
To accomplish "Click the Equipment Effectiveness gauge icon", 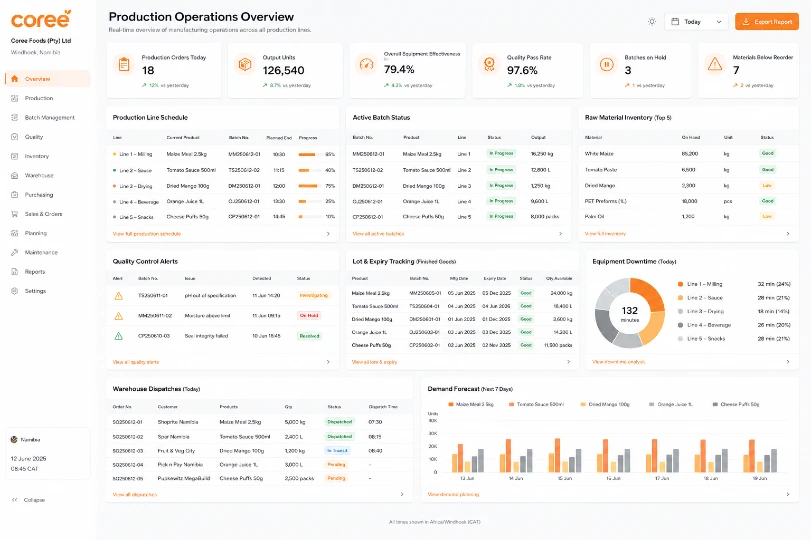I will tap(366, 65).
